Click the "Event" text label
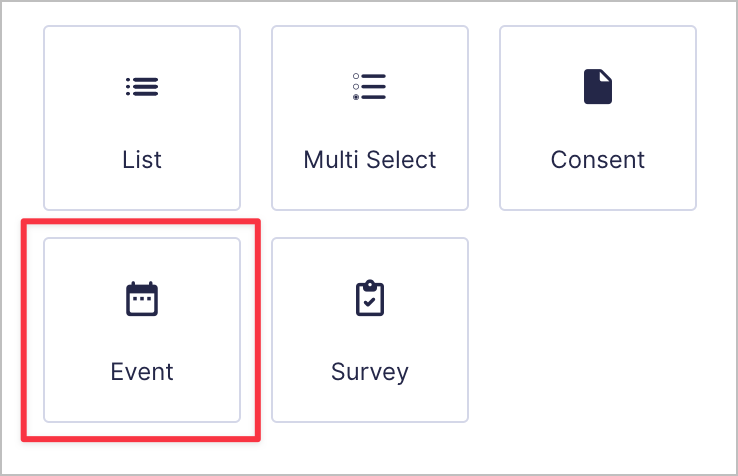 pyautogui.click(x=142, y=371)
